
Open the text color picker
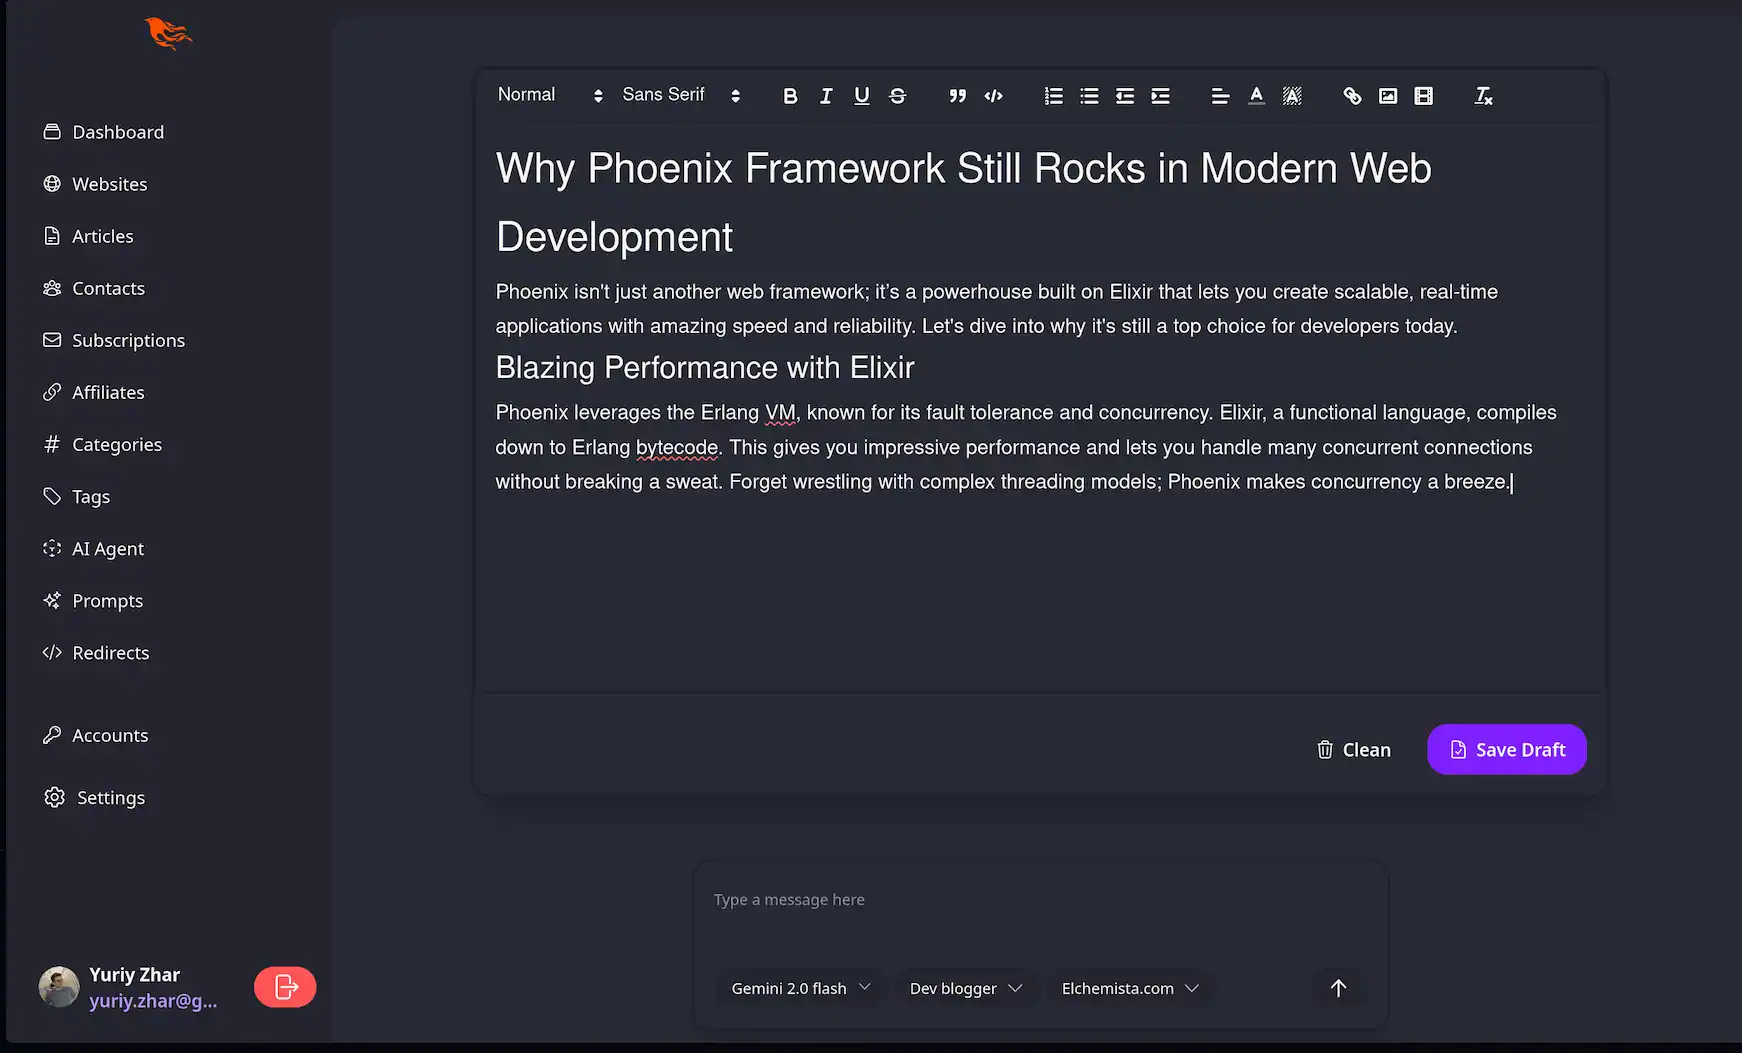(1256, 95)
